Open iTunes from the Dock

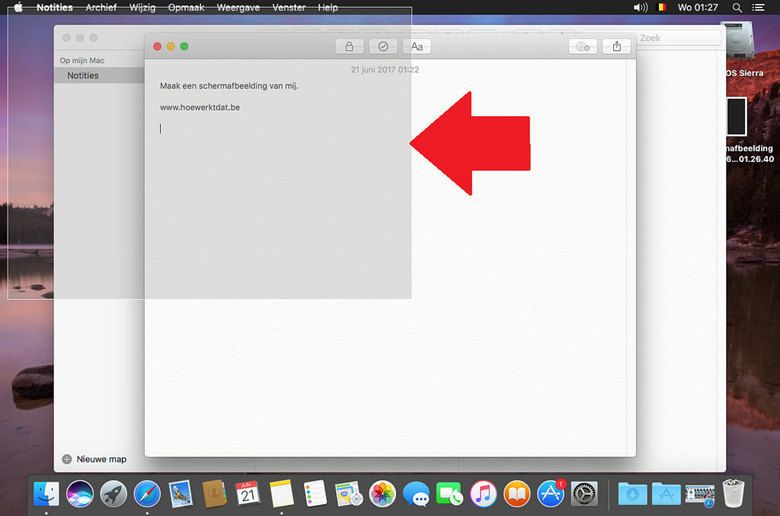point(483,494)
